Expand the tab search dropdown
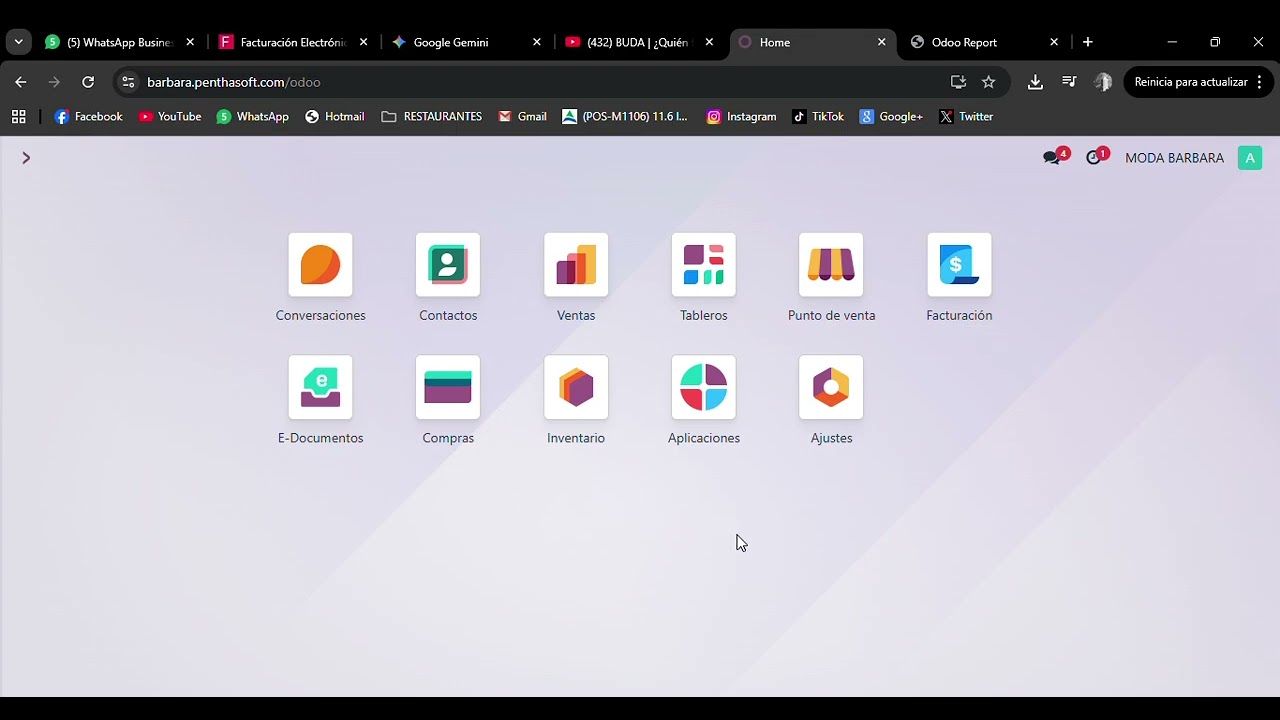The width and height of the screenshot is (1280, 720). click(18, 42)
